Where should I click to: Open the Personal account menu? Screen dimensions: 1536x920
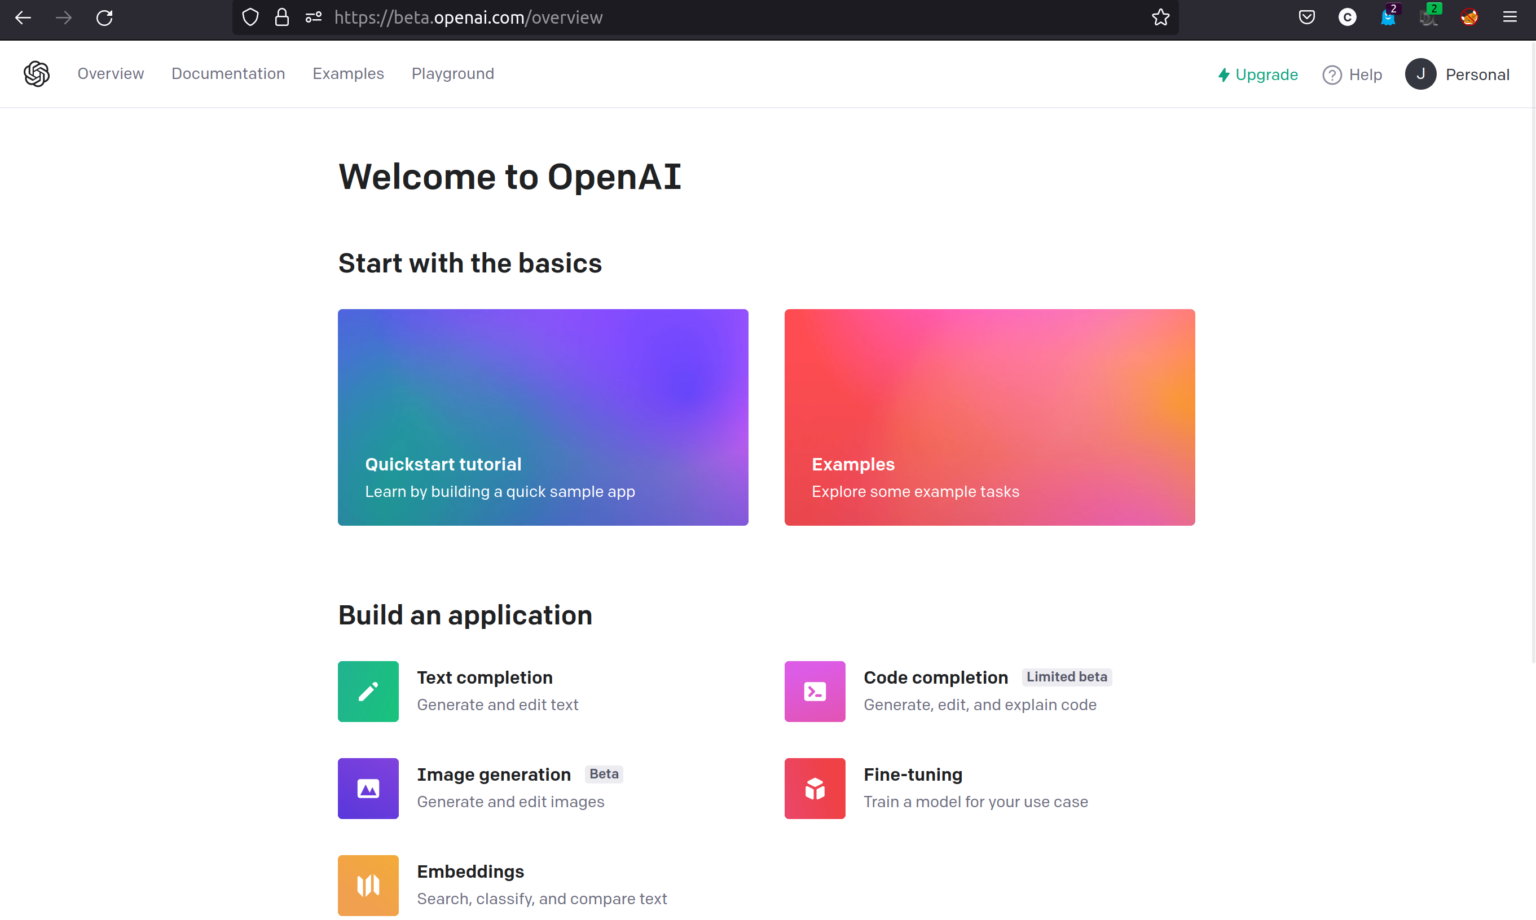click(1457, 74)
